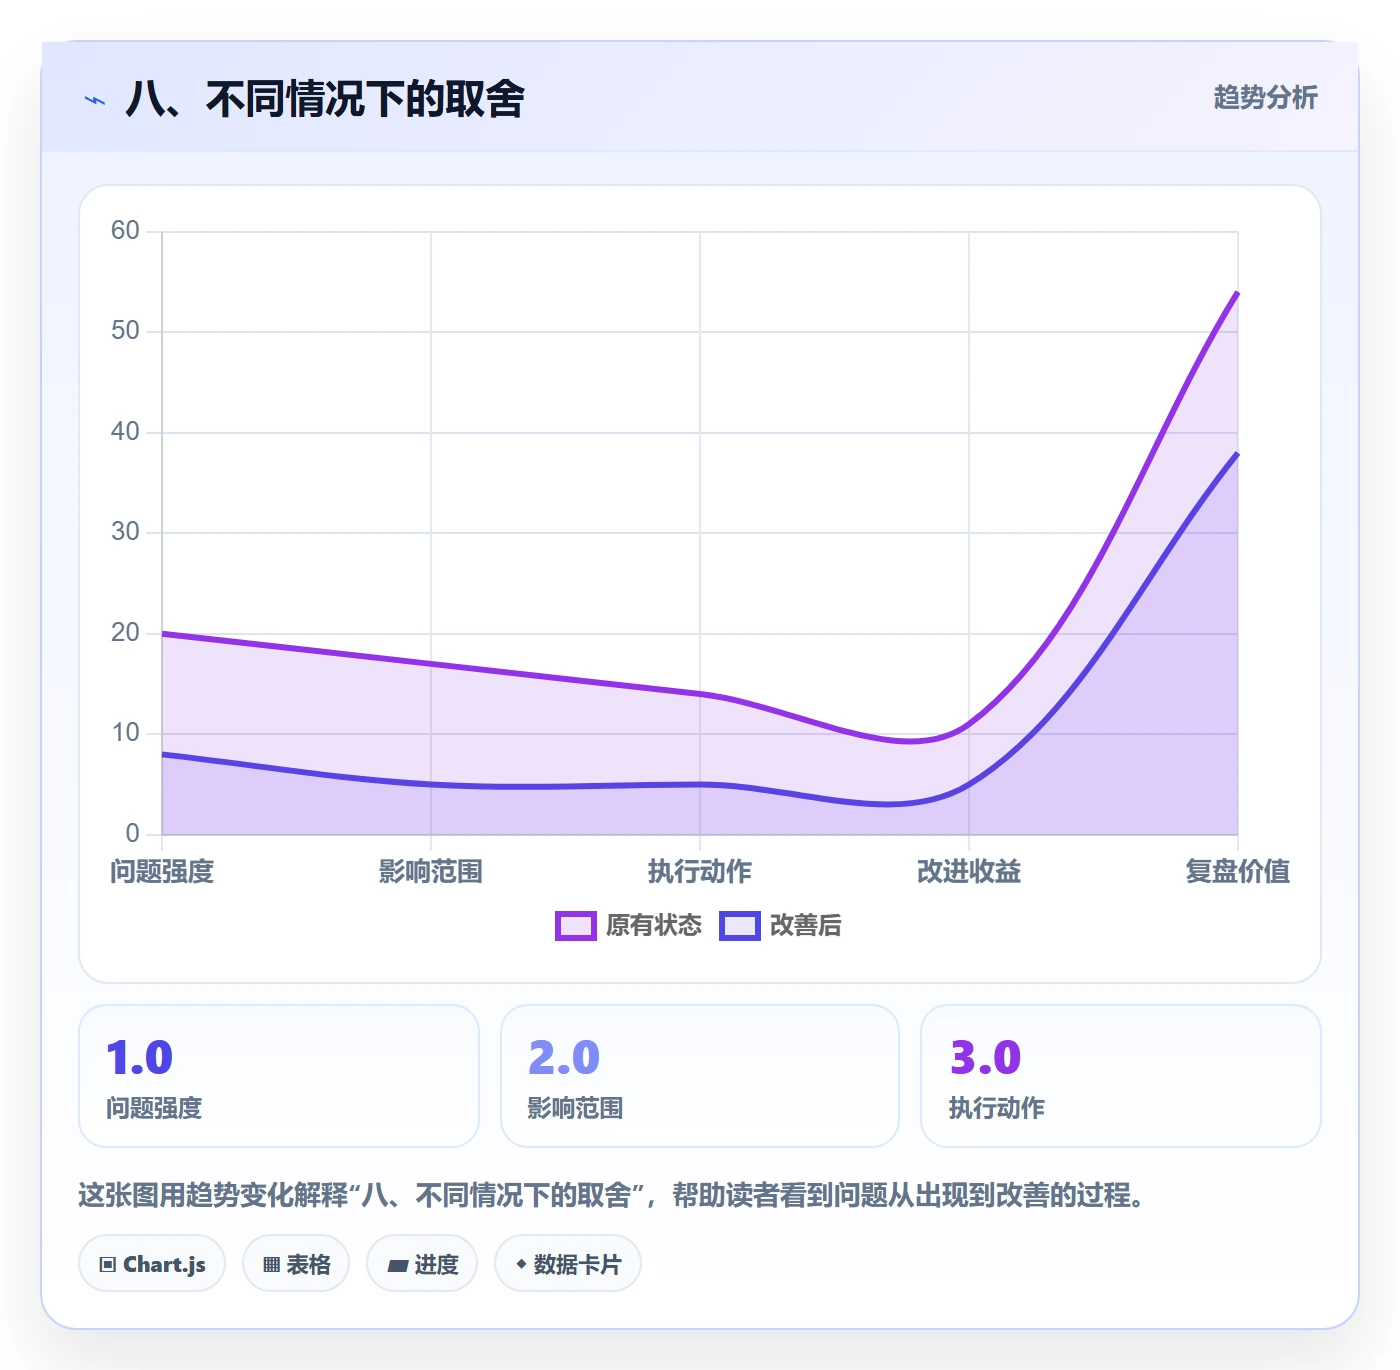Click the lightning icon beside the section title
1400x1370 pixels.
(x=95, y=100)
